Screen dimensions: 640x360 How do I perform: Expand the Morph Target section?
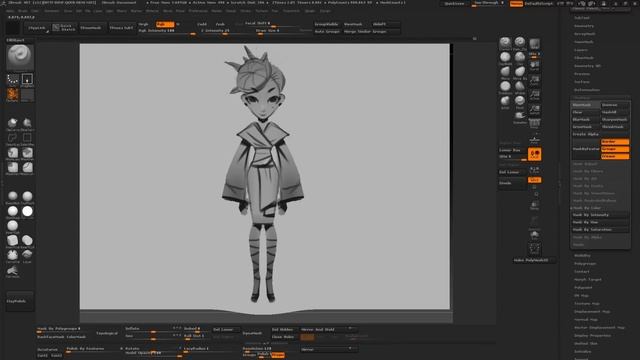tap(588, 280)
